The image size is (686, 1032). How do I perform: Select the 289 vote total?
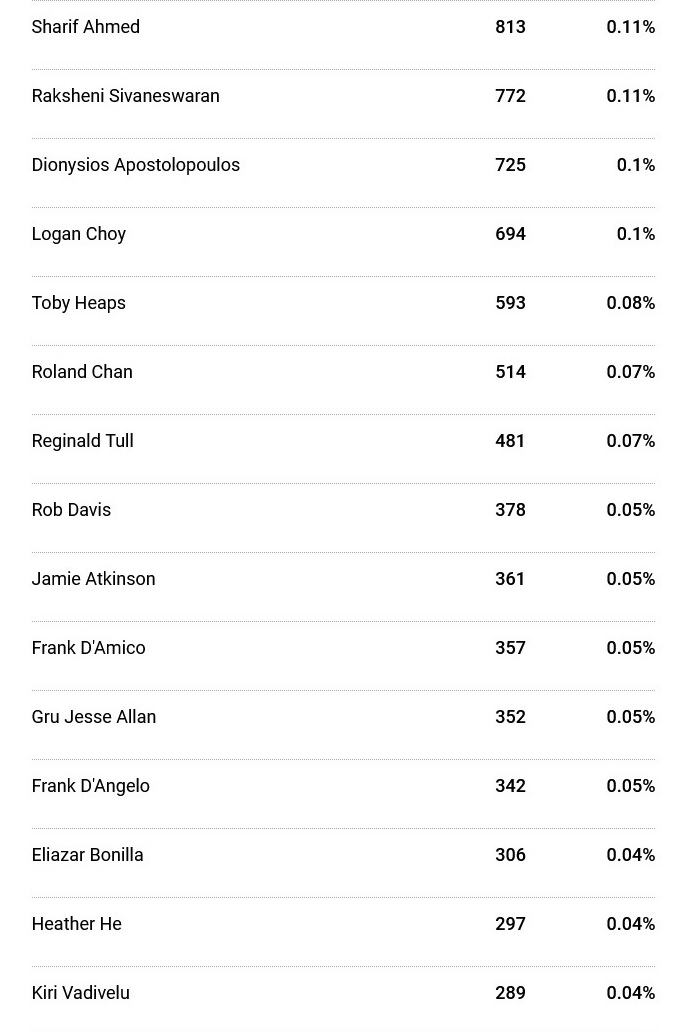[x=510, y=993]
